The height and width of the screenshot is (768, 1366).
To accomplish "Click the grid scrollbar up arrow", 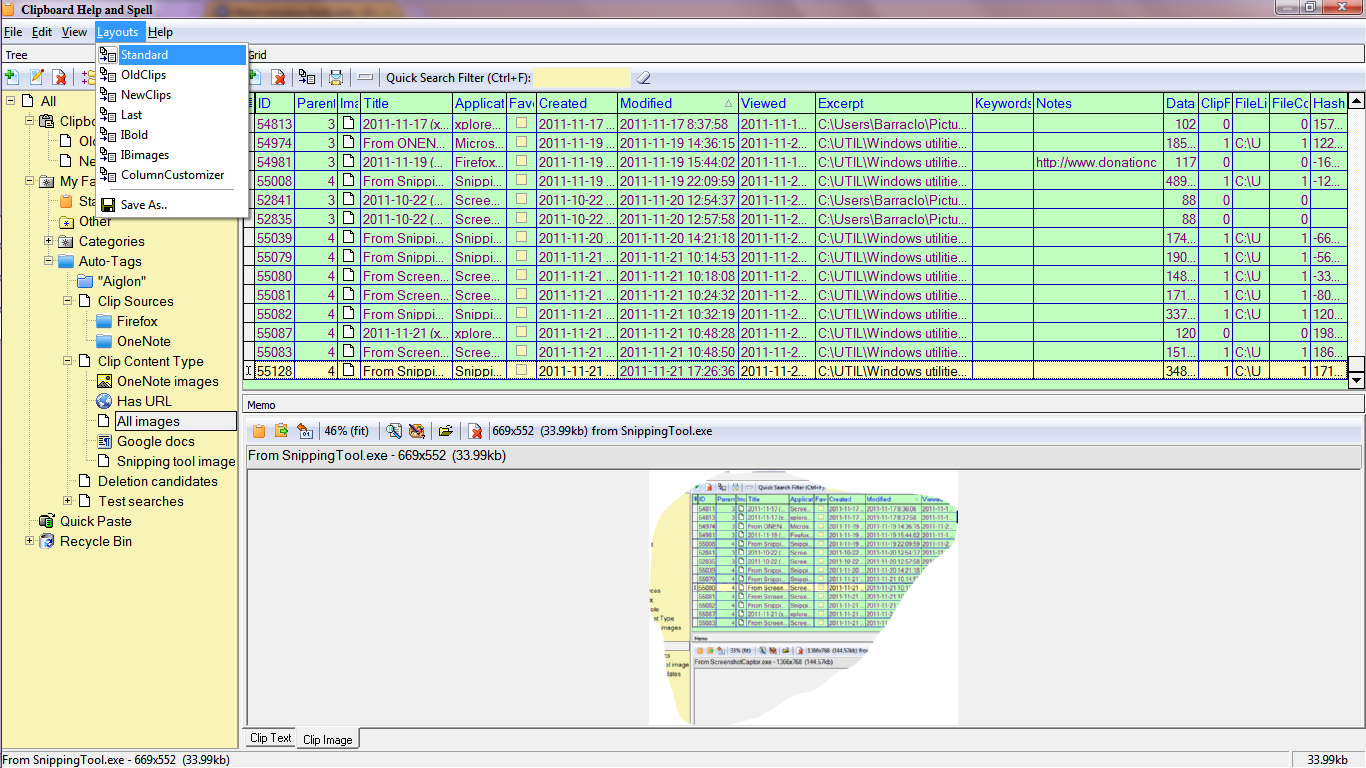I will click(x=1356, y=100).
